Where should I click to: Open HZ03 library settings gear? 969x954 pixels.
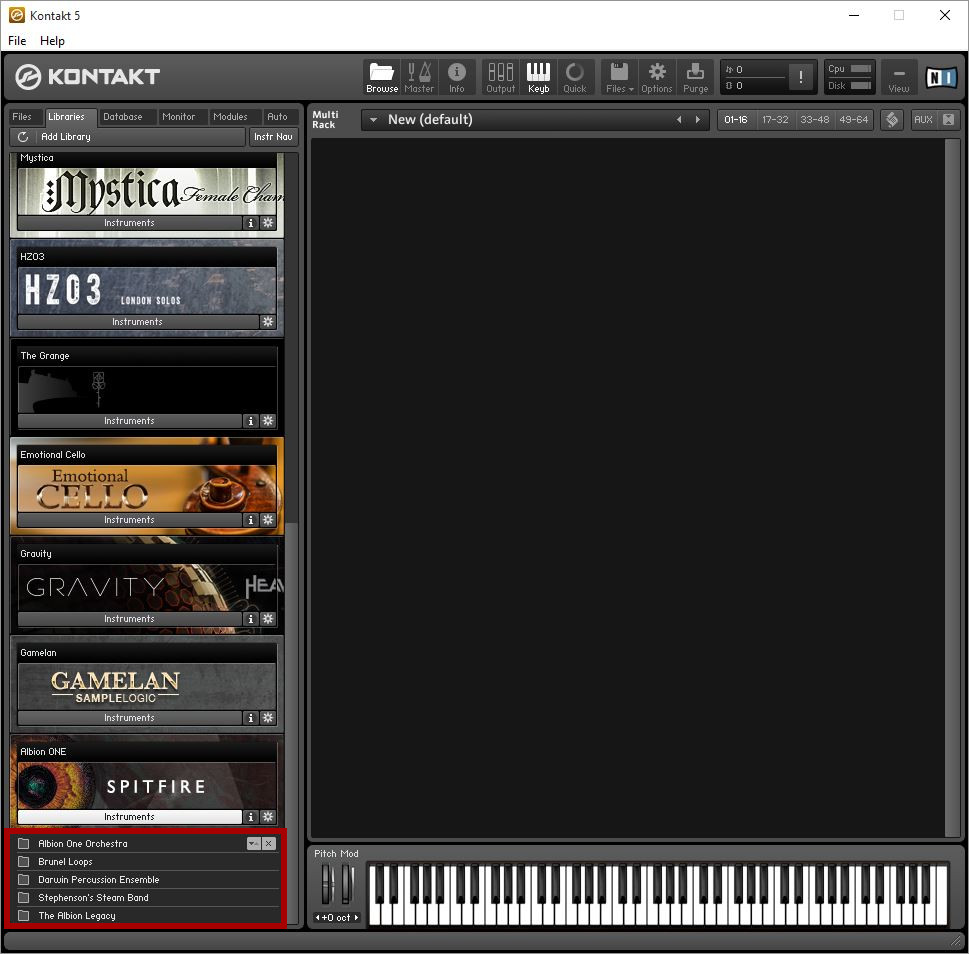(268, 322)
